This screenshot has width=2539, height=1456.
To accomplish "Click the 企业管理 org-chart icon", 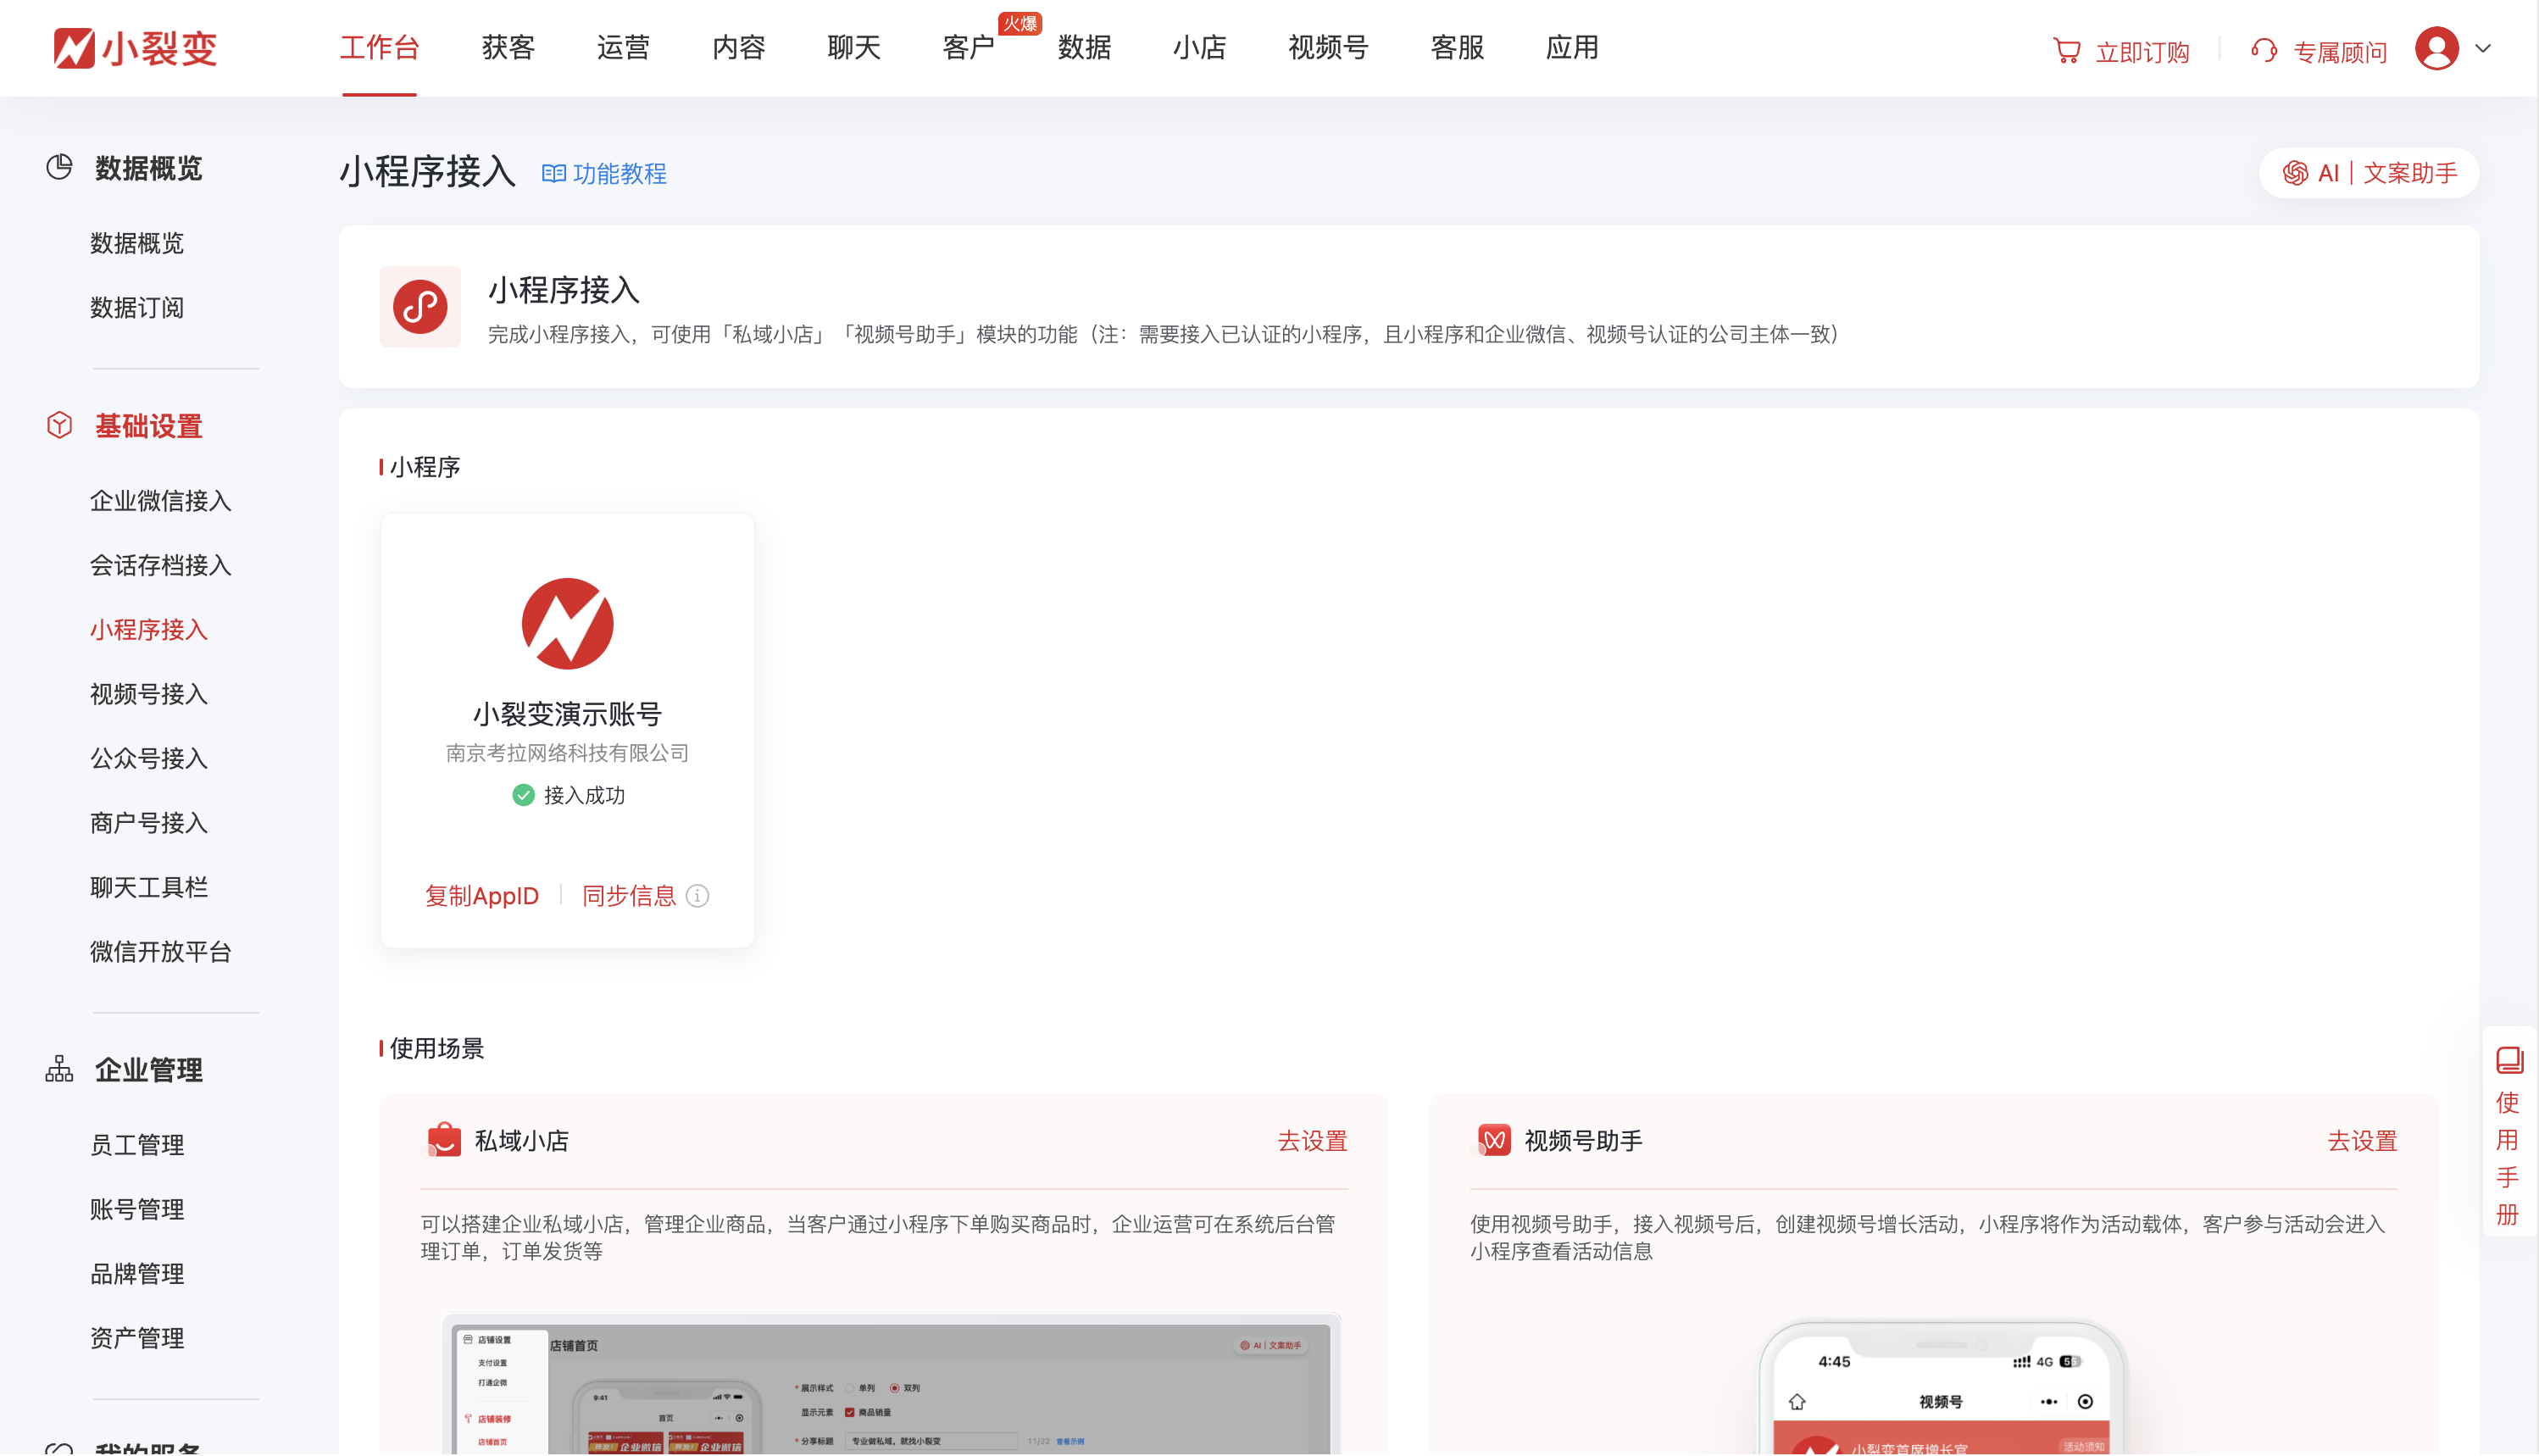I will click(x=59, y=1069).
